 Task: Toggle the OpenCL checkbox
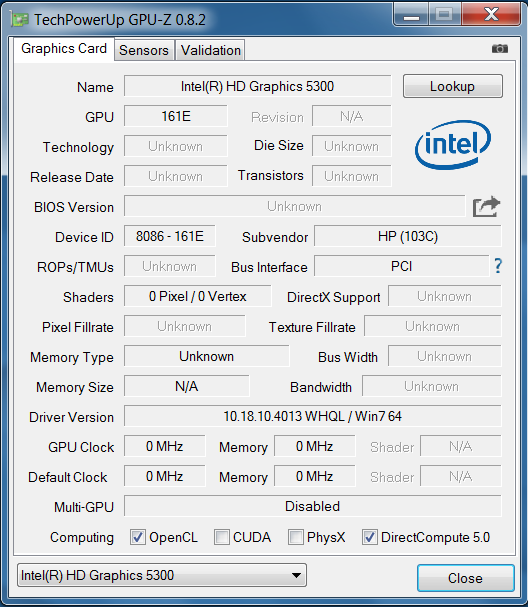point(137,537)
